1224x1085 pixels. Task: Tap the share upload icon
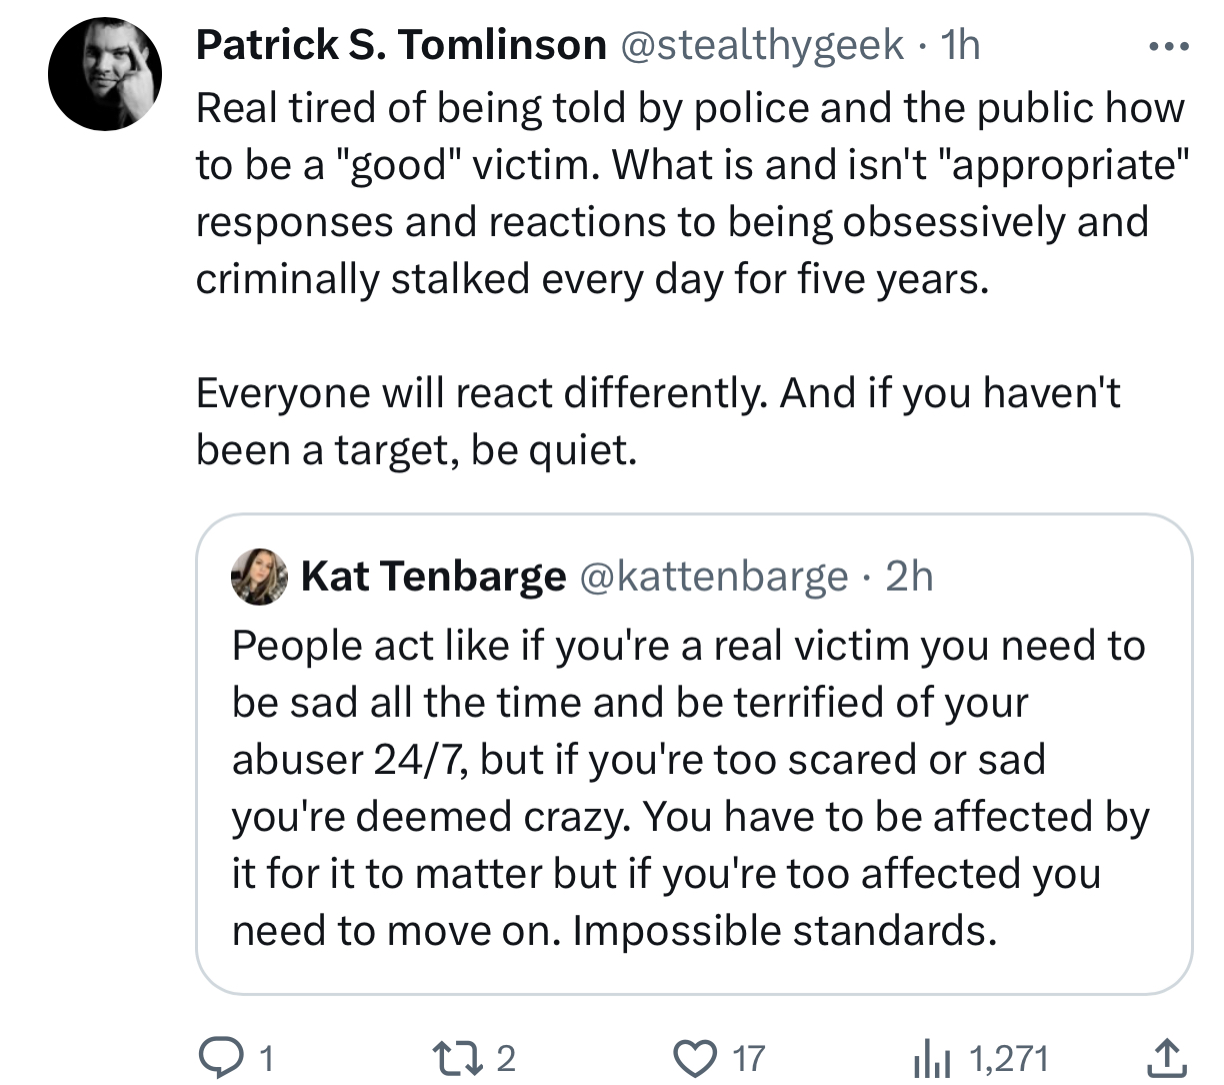pos(1166,1056)
